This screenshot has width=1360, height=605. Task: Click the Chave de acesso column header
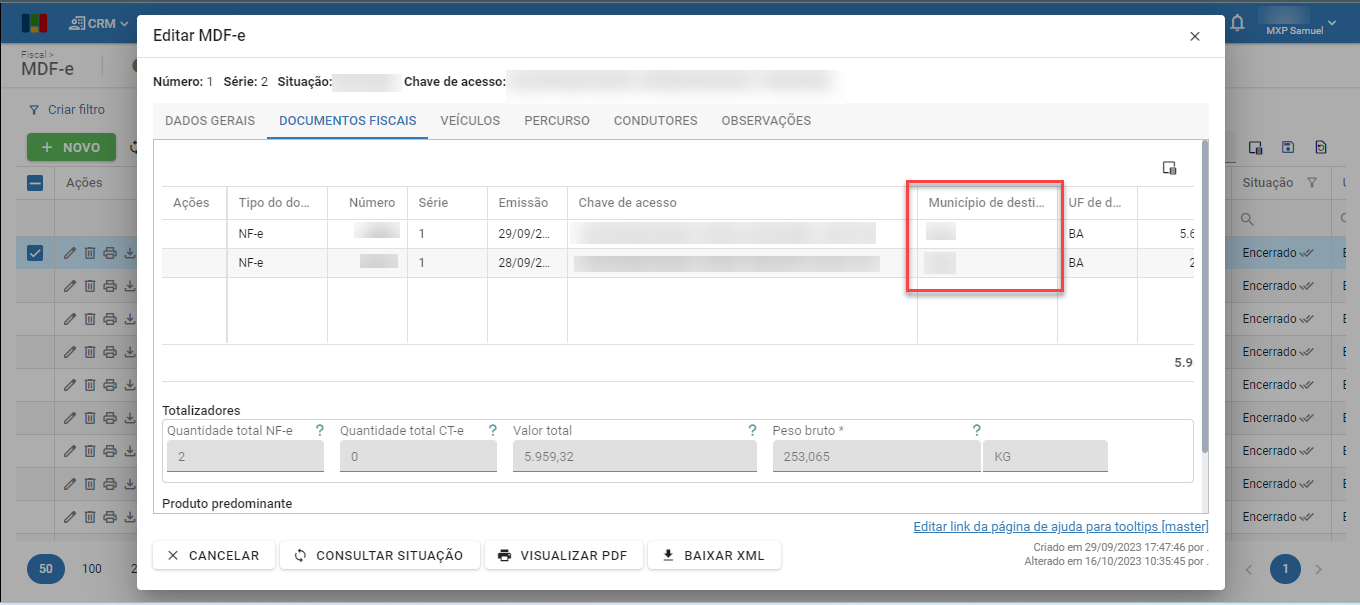[742, 203]
